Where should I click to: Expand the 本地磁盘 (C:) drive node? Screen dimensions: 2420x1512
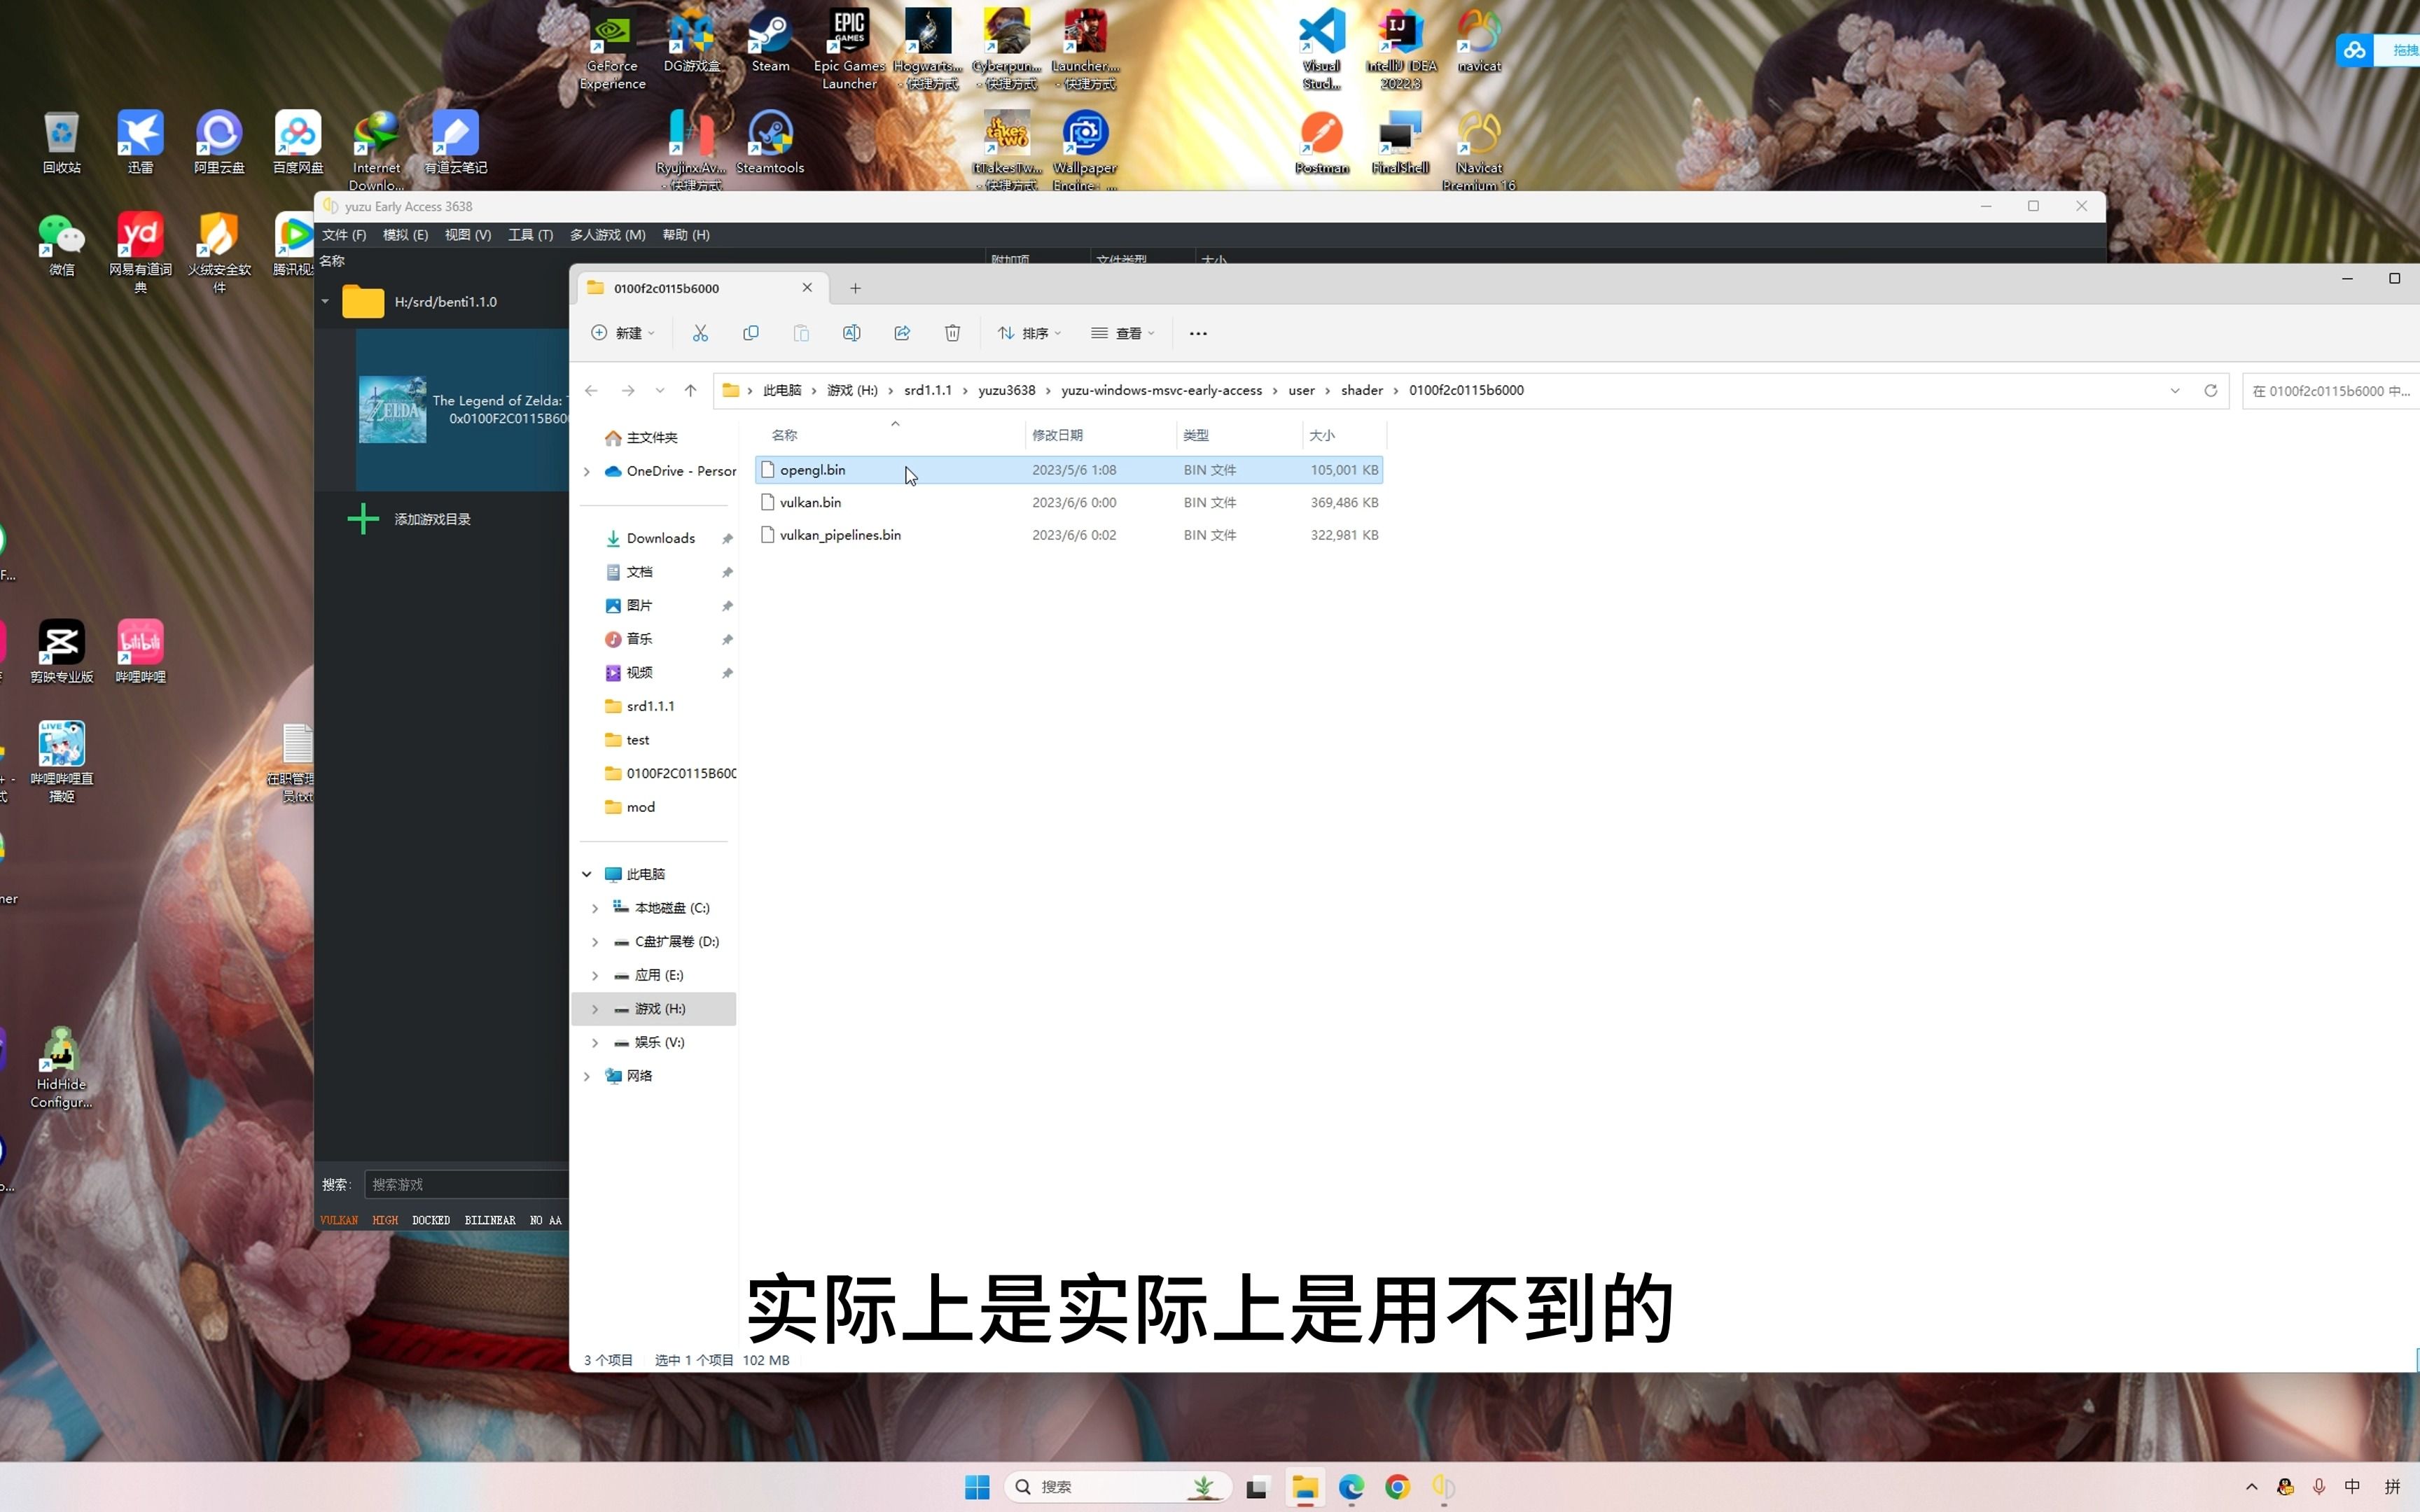click(595, 908)
